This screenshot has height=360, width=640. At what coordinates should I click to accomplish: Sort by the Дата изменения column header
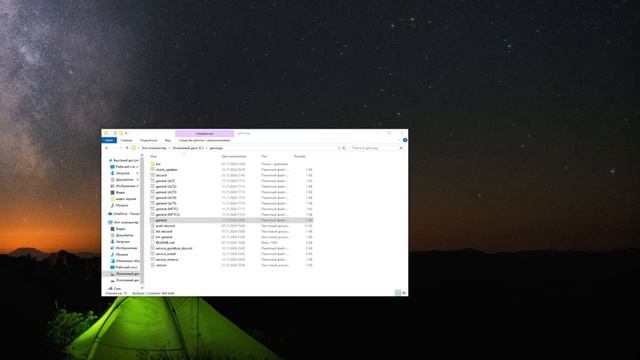point(234,156)
